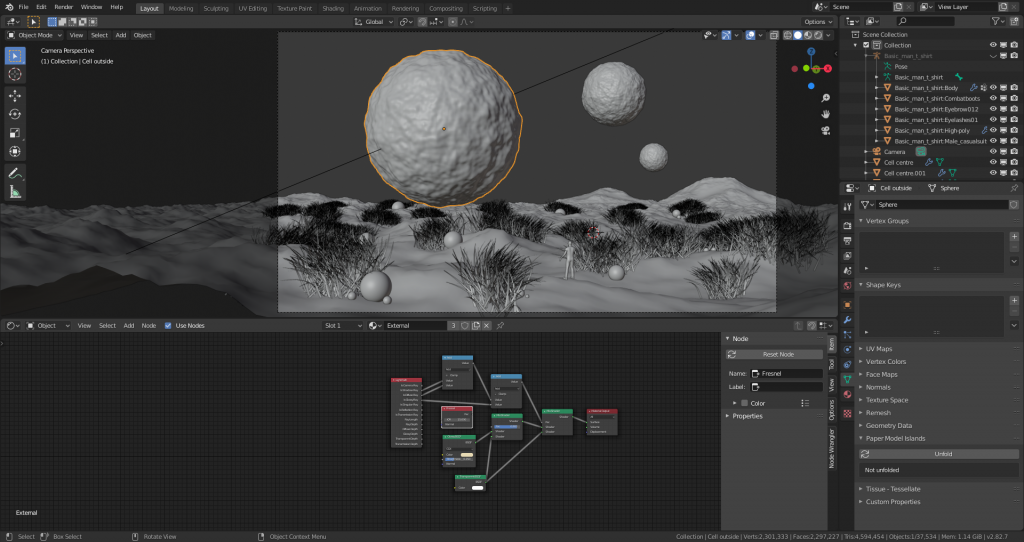
Task: Click the viewport zoom magnifier icon
Action: coord(825,98)
